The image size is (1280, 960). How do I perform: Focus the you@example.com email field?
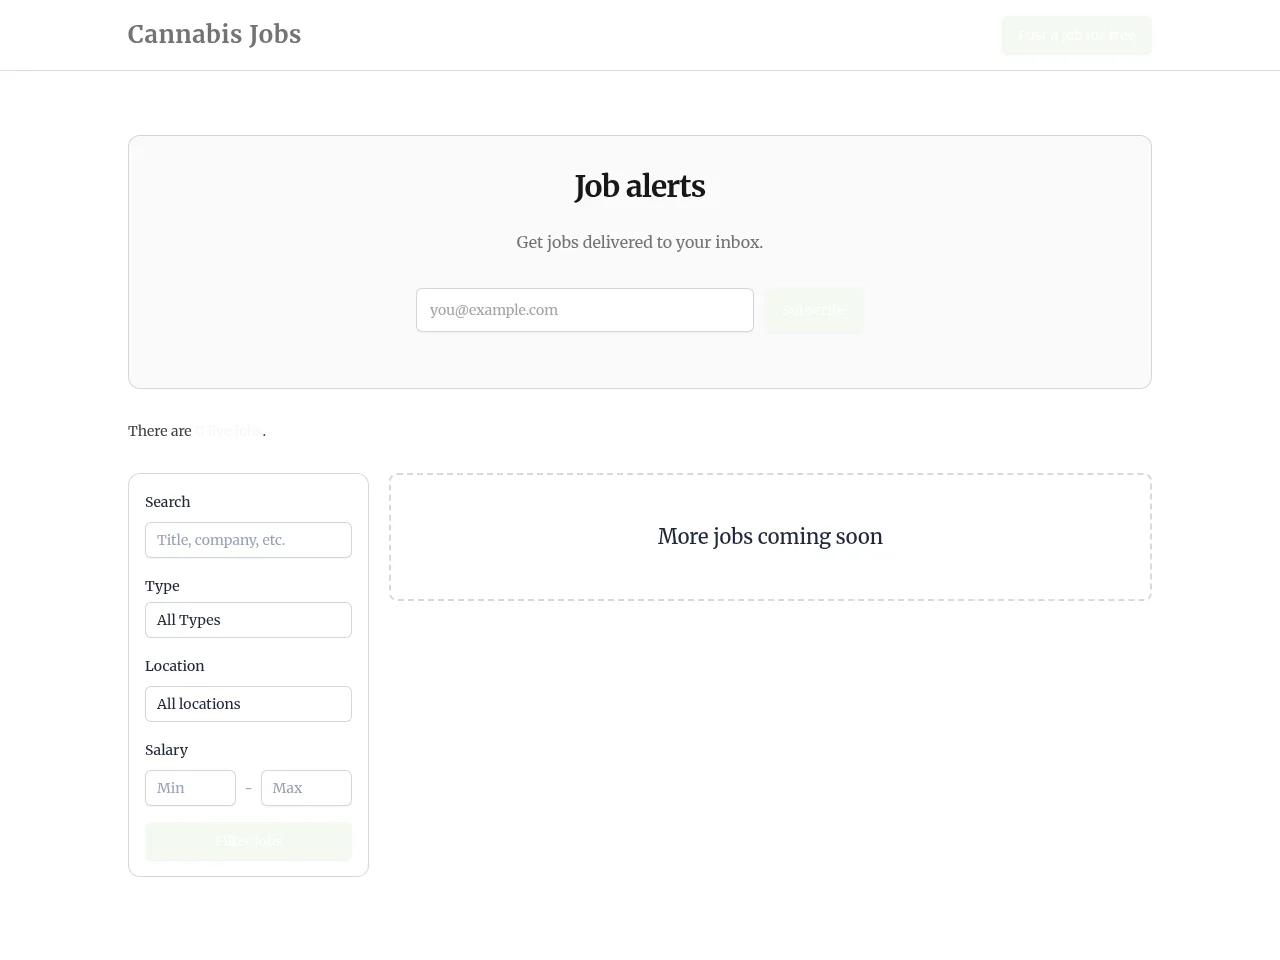pos(585,310)
